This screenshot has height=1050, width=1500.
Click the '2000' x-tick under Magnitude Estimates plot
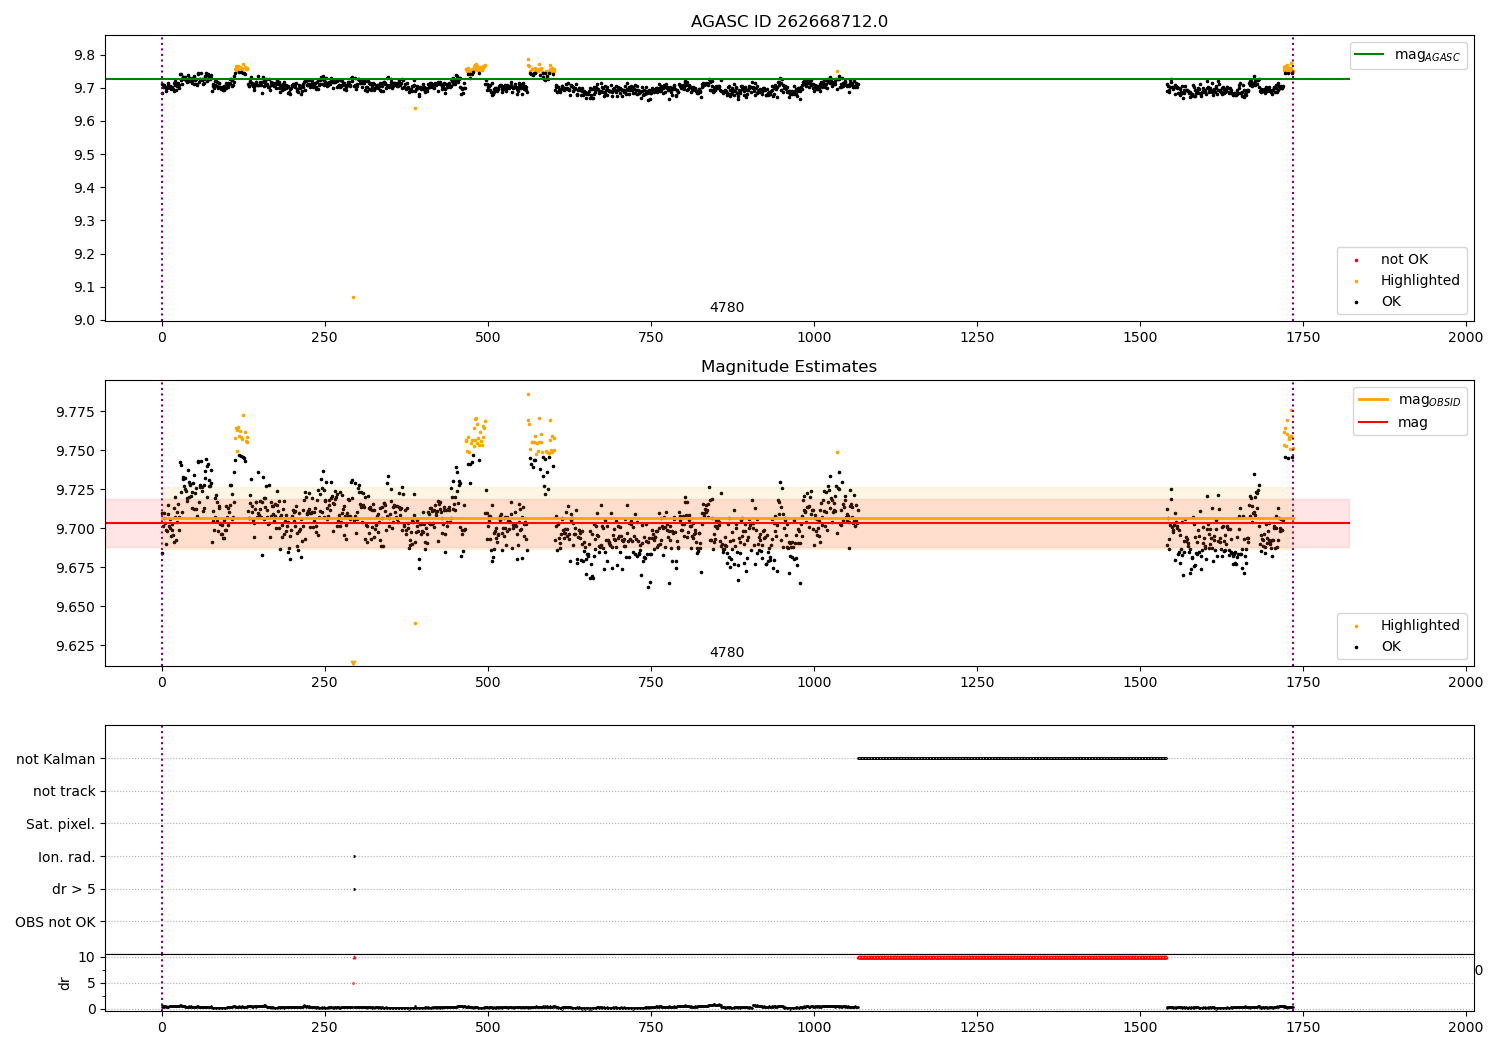point(1466,683)
